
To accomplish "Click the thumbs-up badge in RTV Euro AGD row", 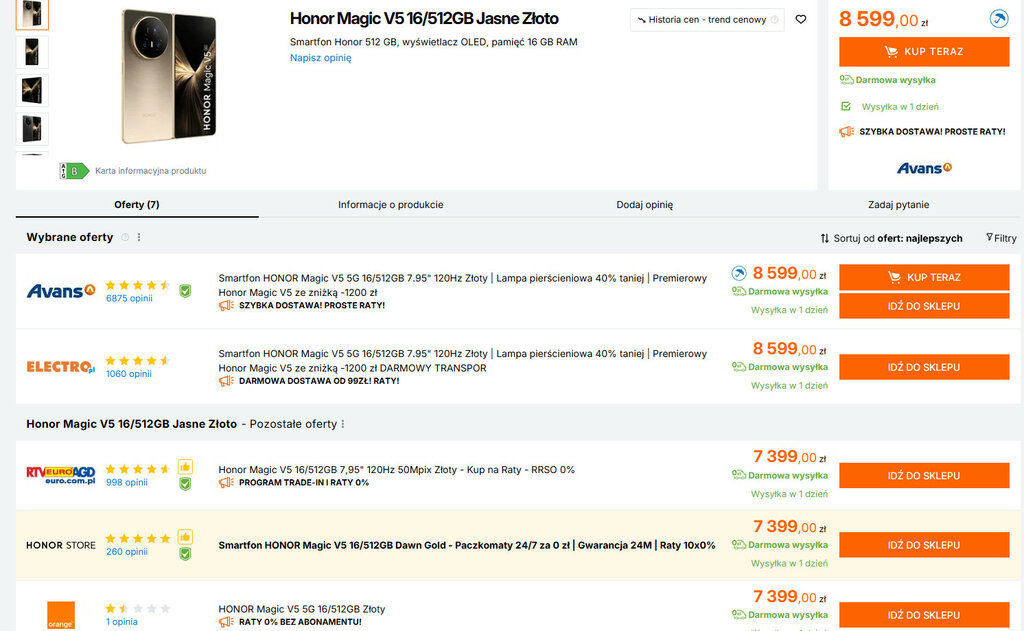I will click(x=184, y=467).
